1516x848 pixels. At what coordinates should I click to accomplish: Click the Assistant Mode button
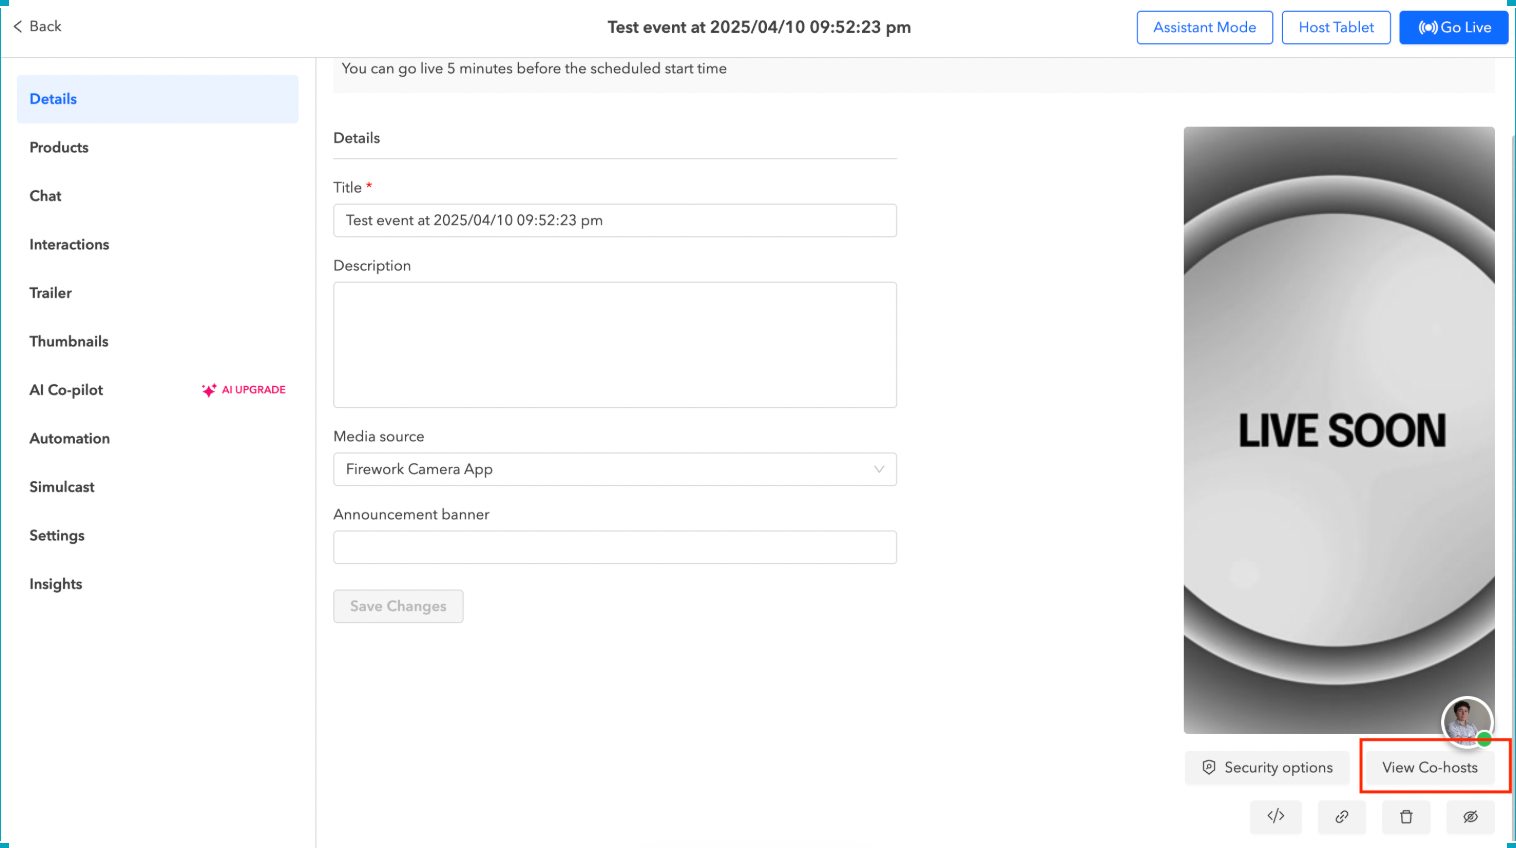[1204, 27]
